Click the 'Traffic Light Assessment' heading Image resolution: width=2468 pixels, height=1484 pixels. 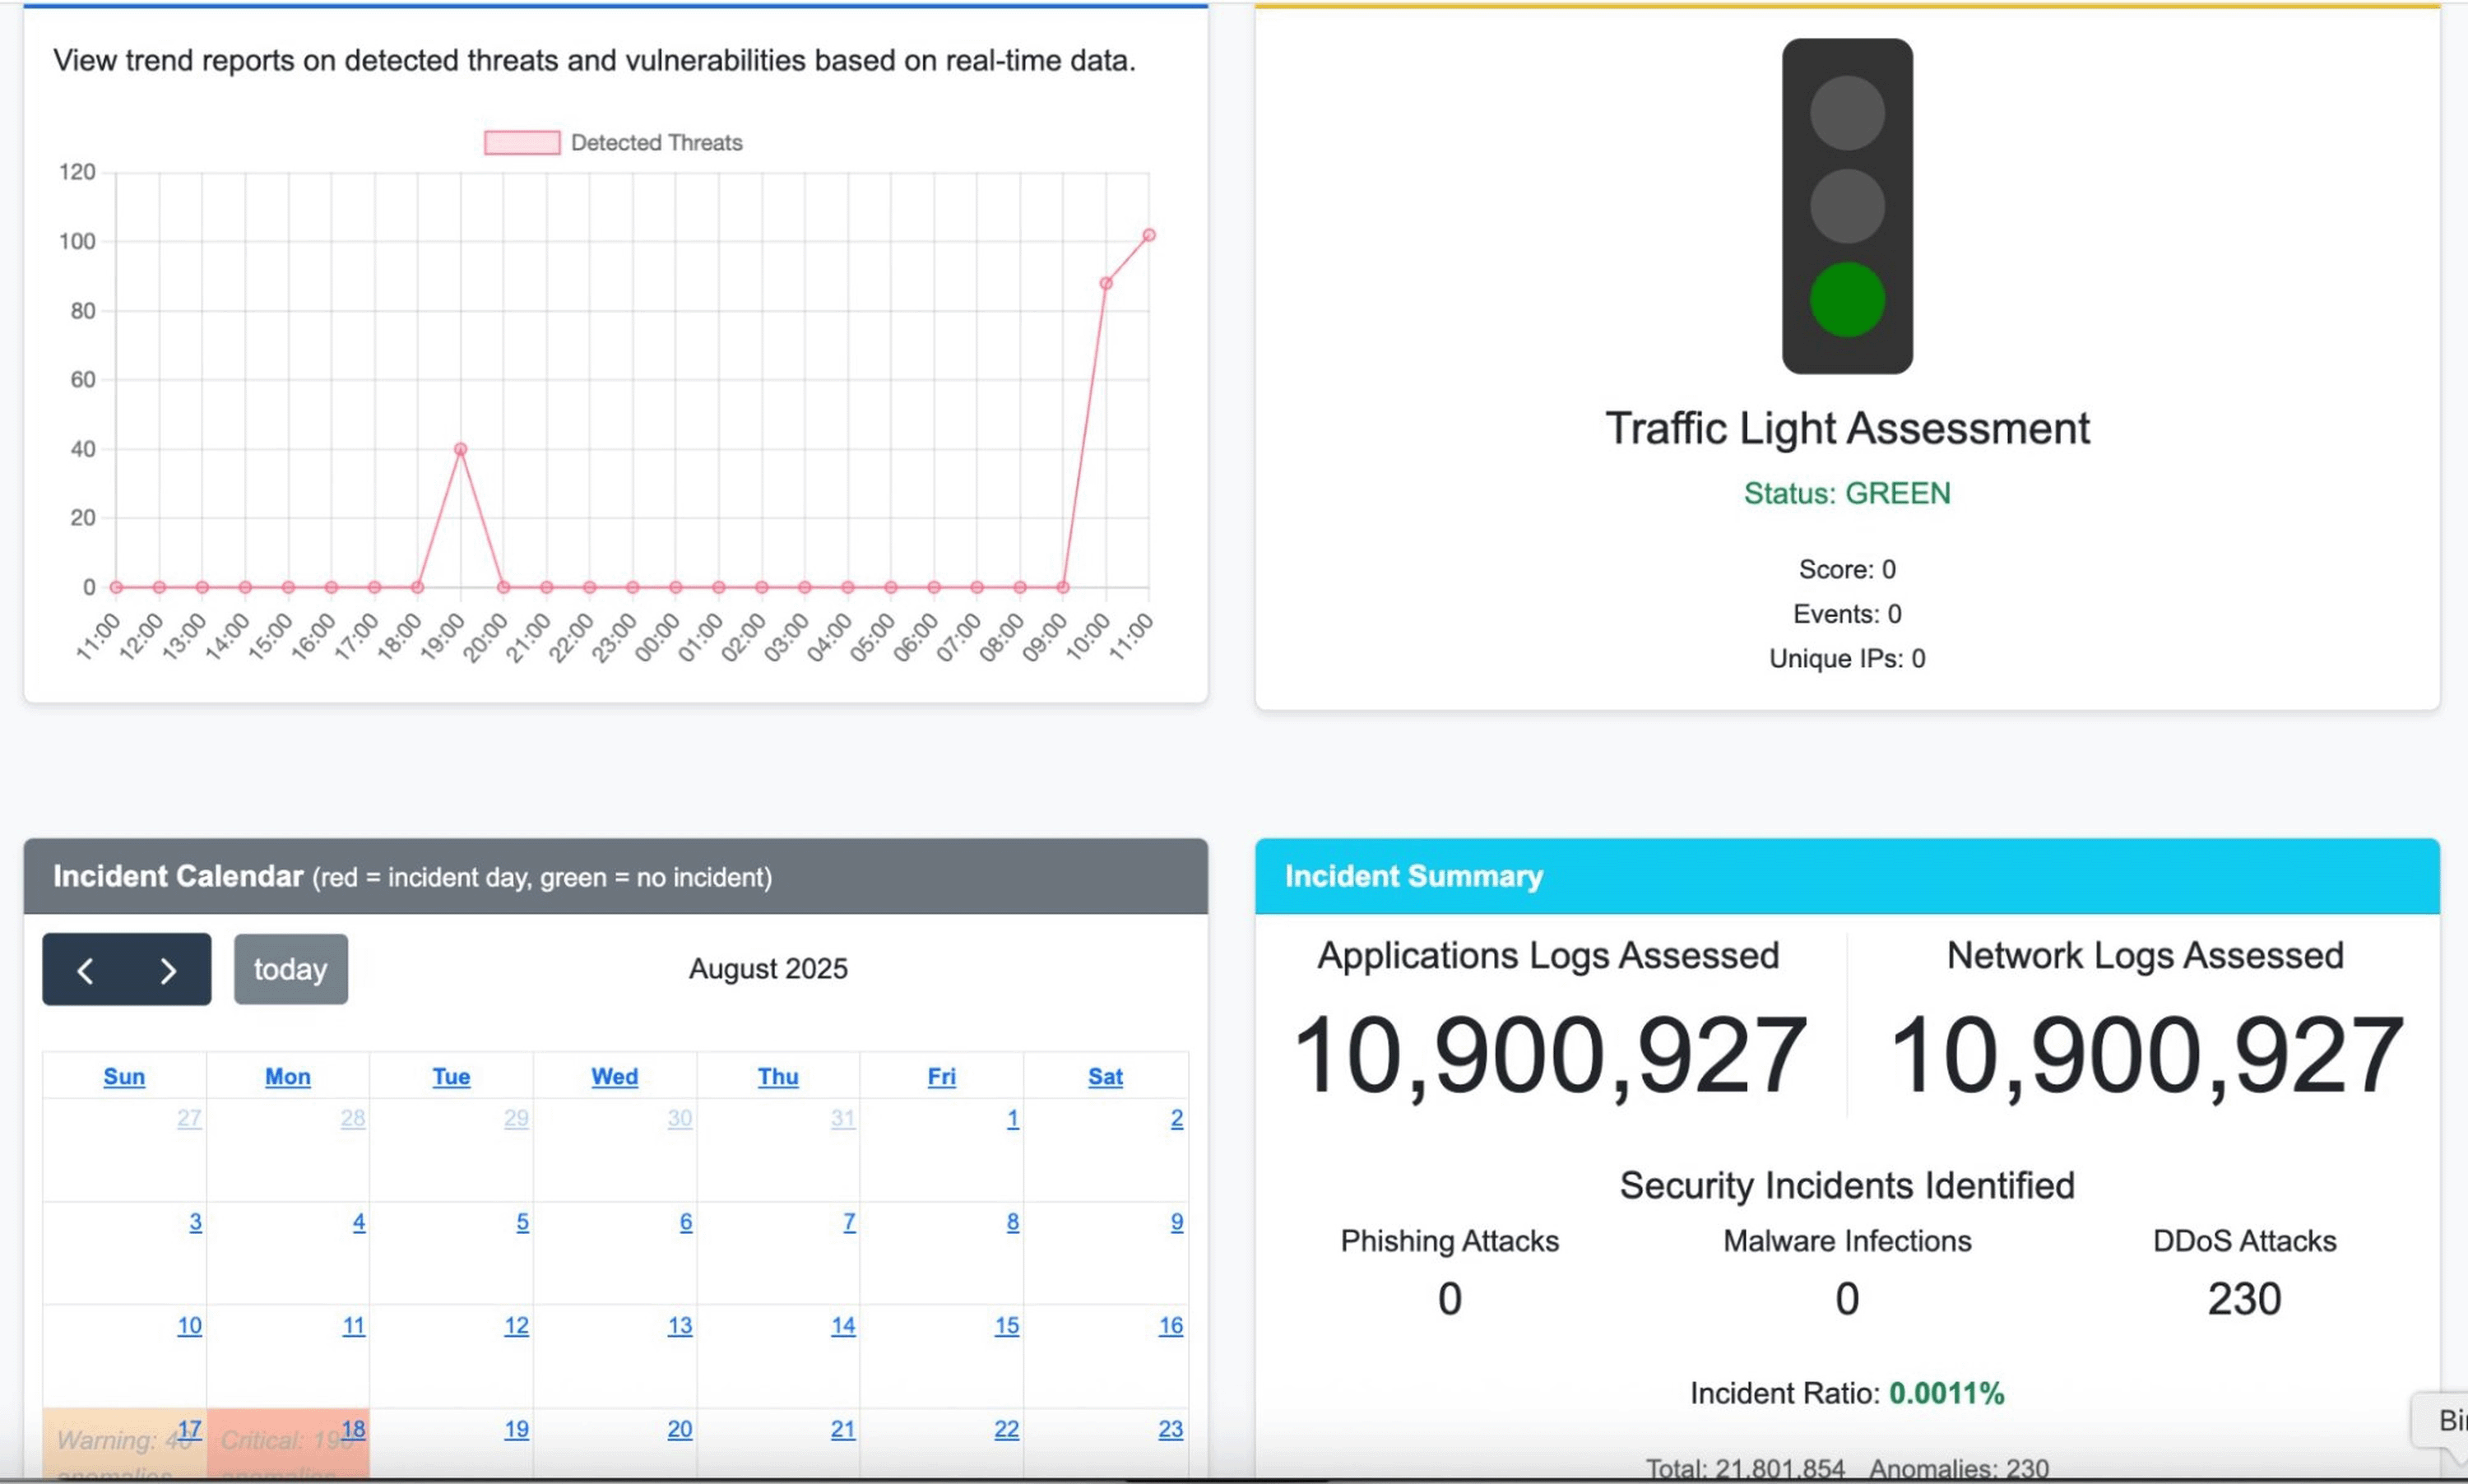pos(1847,428)
